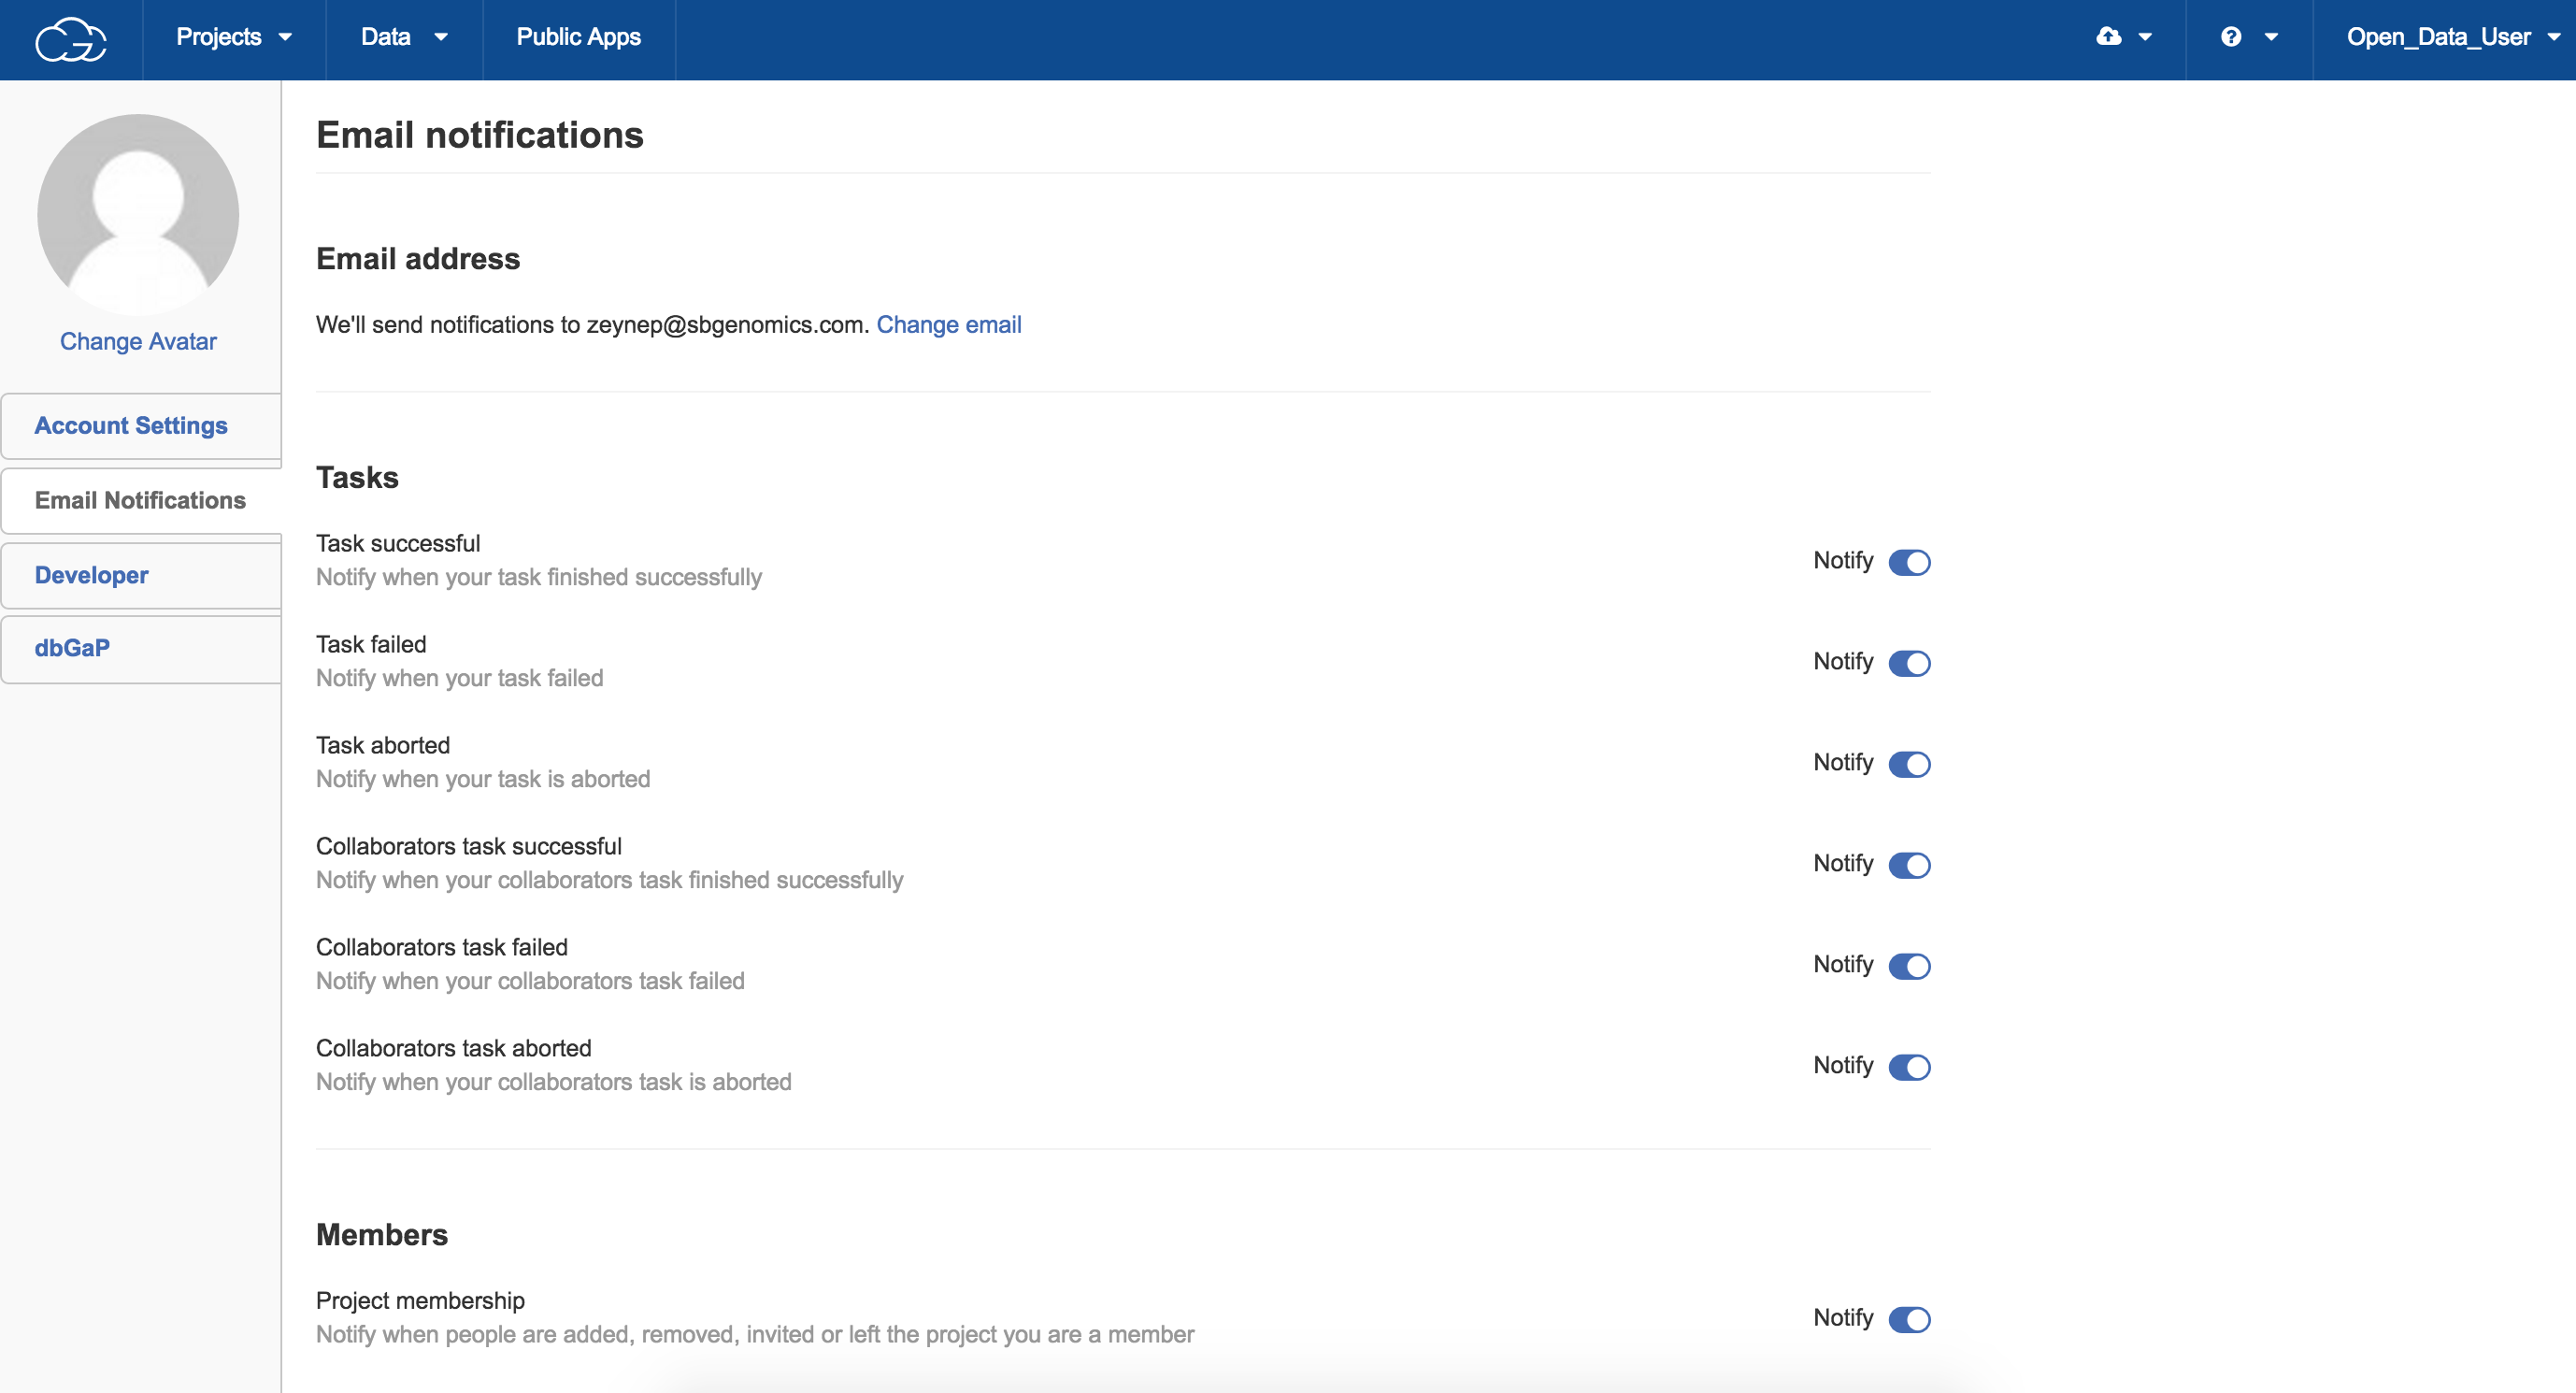Click the 'Collaborators task successful' label
The width and height of the screenshot is (2576, 1393).
point(469,846)
